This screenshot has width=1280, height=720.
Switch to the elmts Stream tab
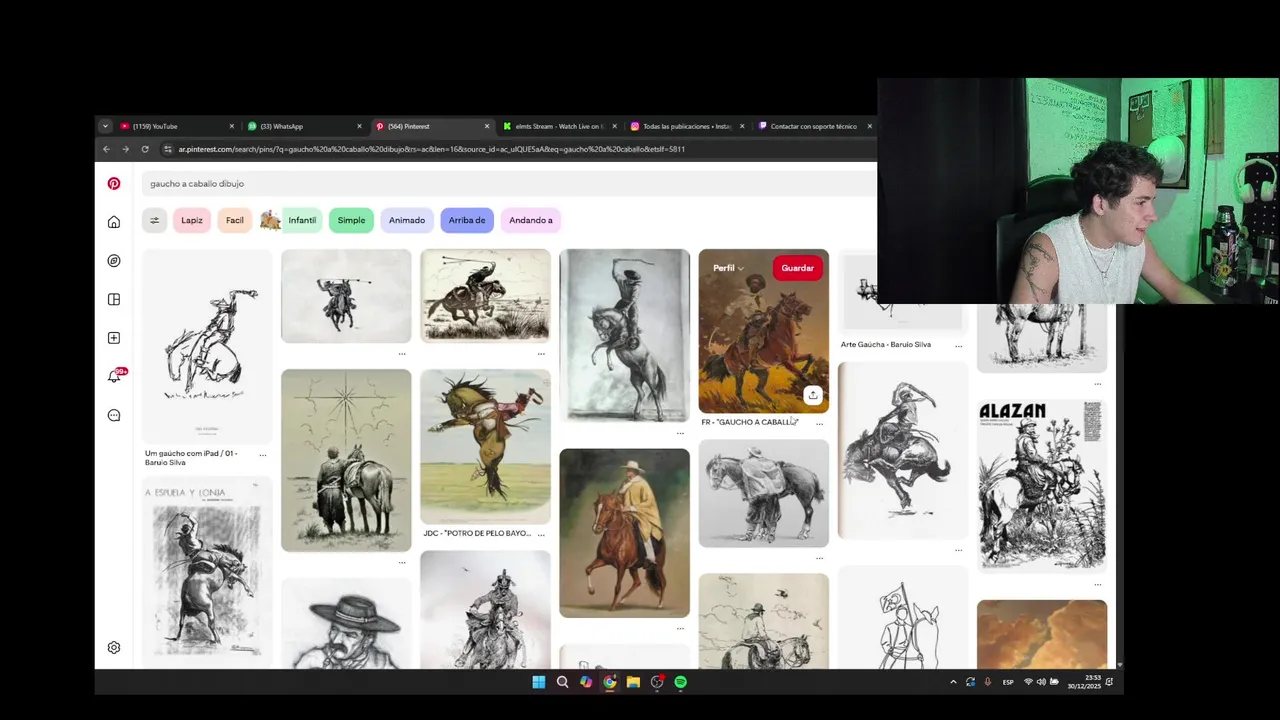[x=560, y=126]
